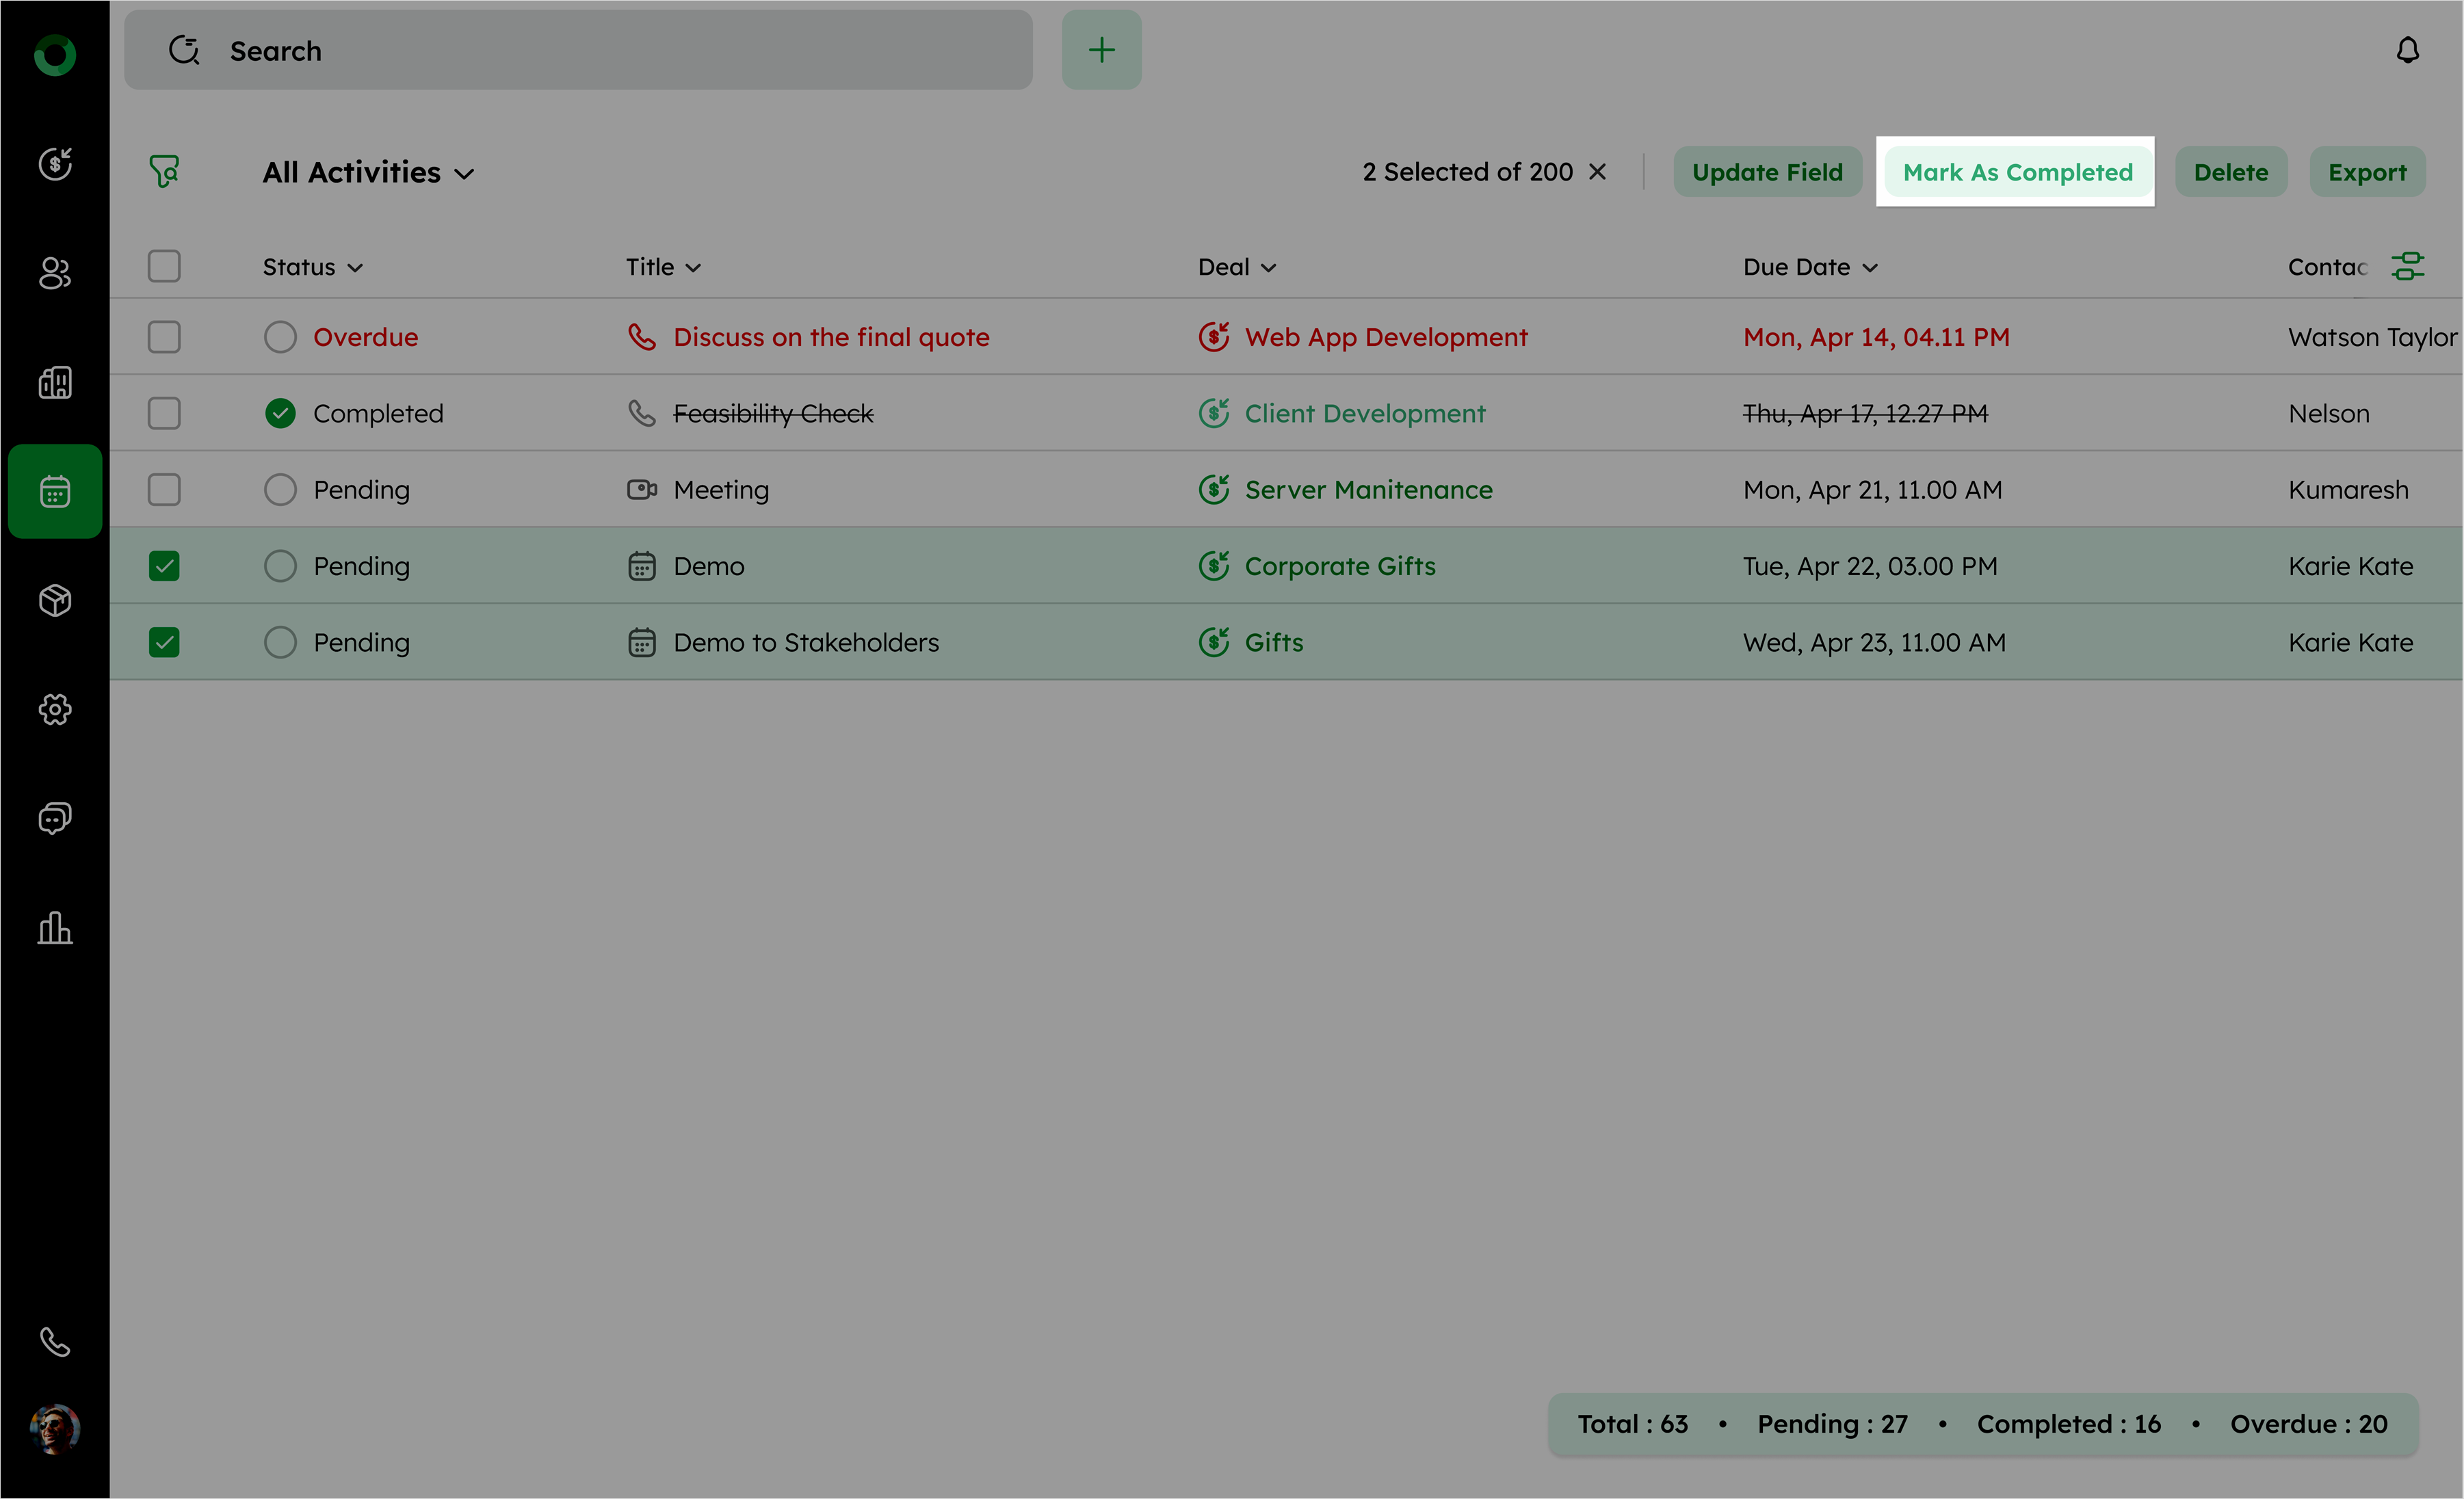This screenshot has width=2464, height=1499.
Task: Click the notification bell icon
Action: pos(2407,50)
